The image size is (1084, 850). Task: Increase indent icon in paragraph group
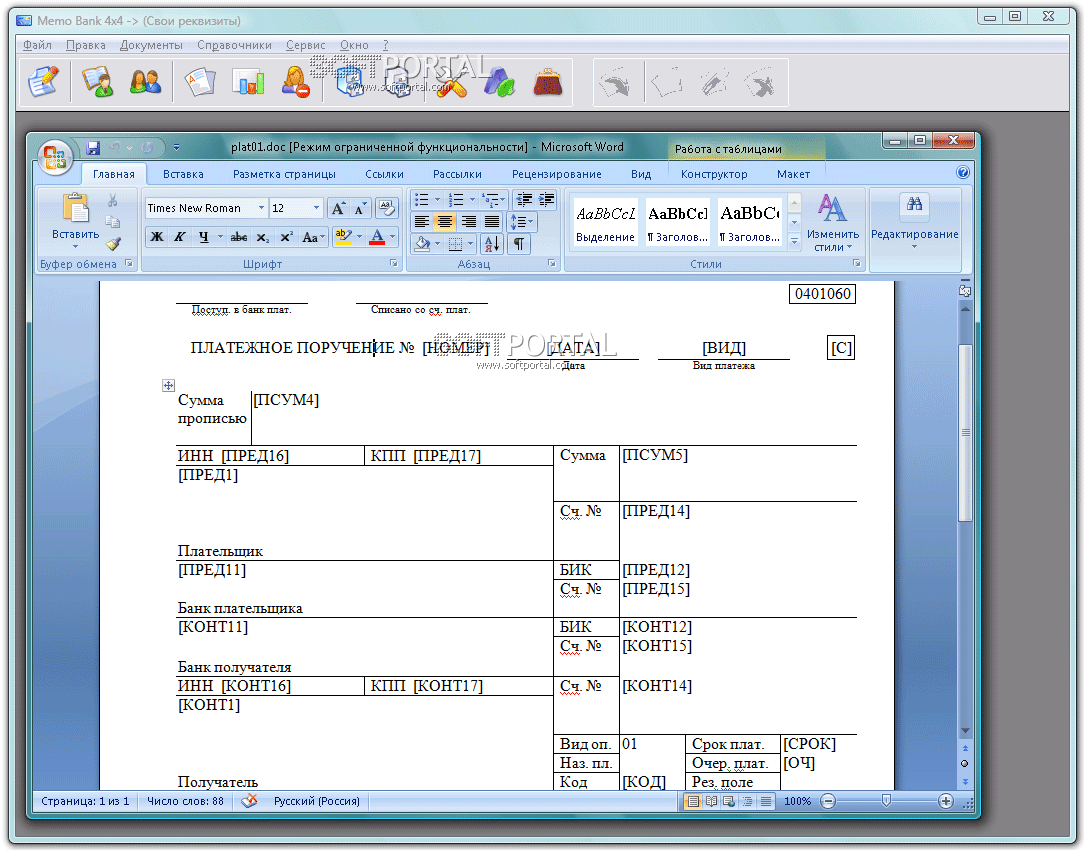pos(546,200)
